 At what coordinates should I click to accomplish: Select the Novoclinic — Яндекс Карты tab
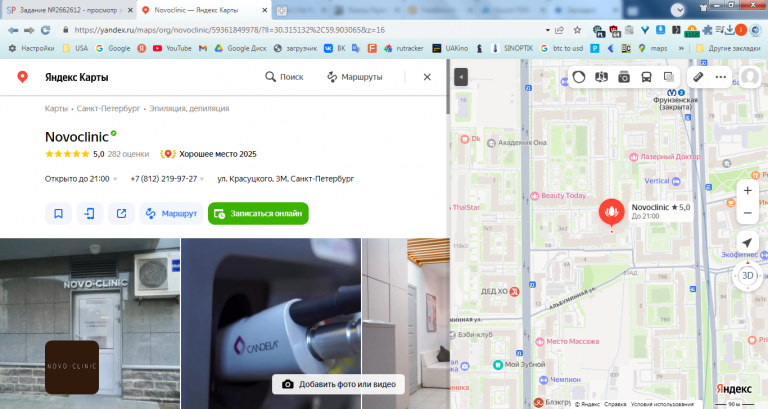click(204, 10)
